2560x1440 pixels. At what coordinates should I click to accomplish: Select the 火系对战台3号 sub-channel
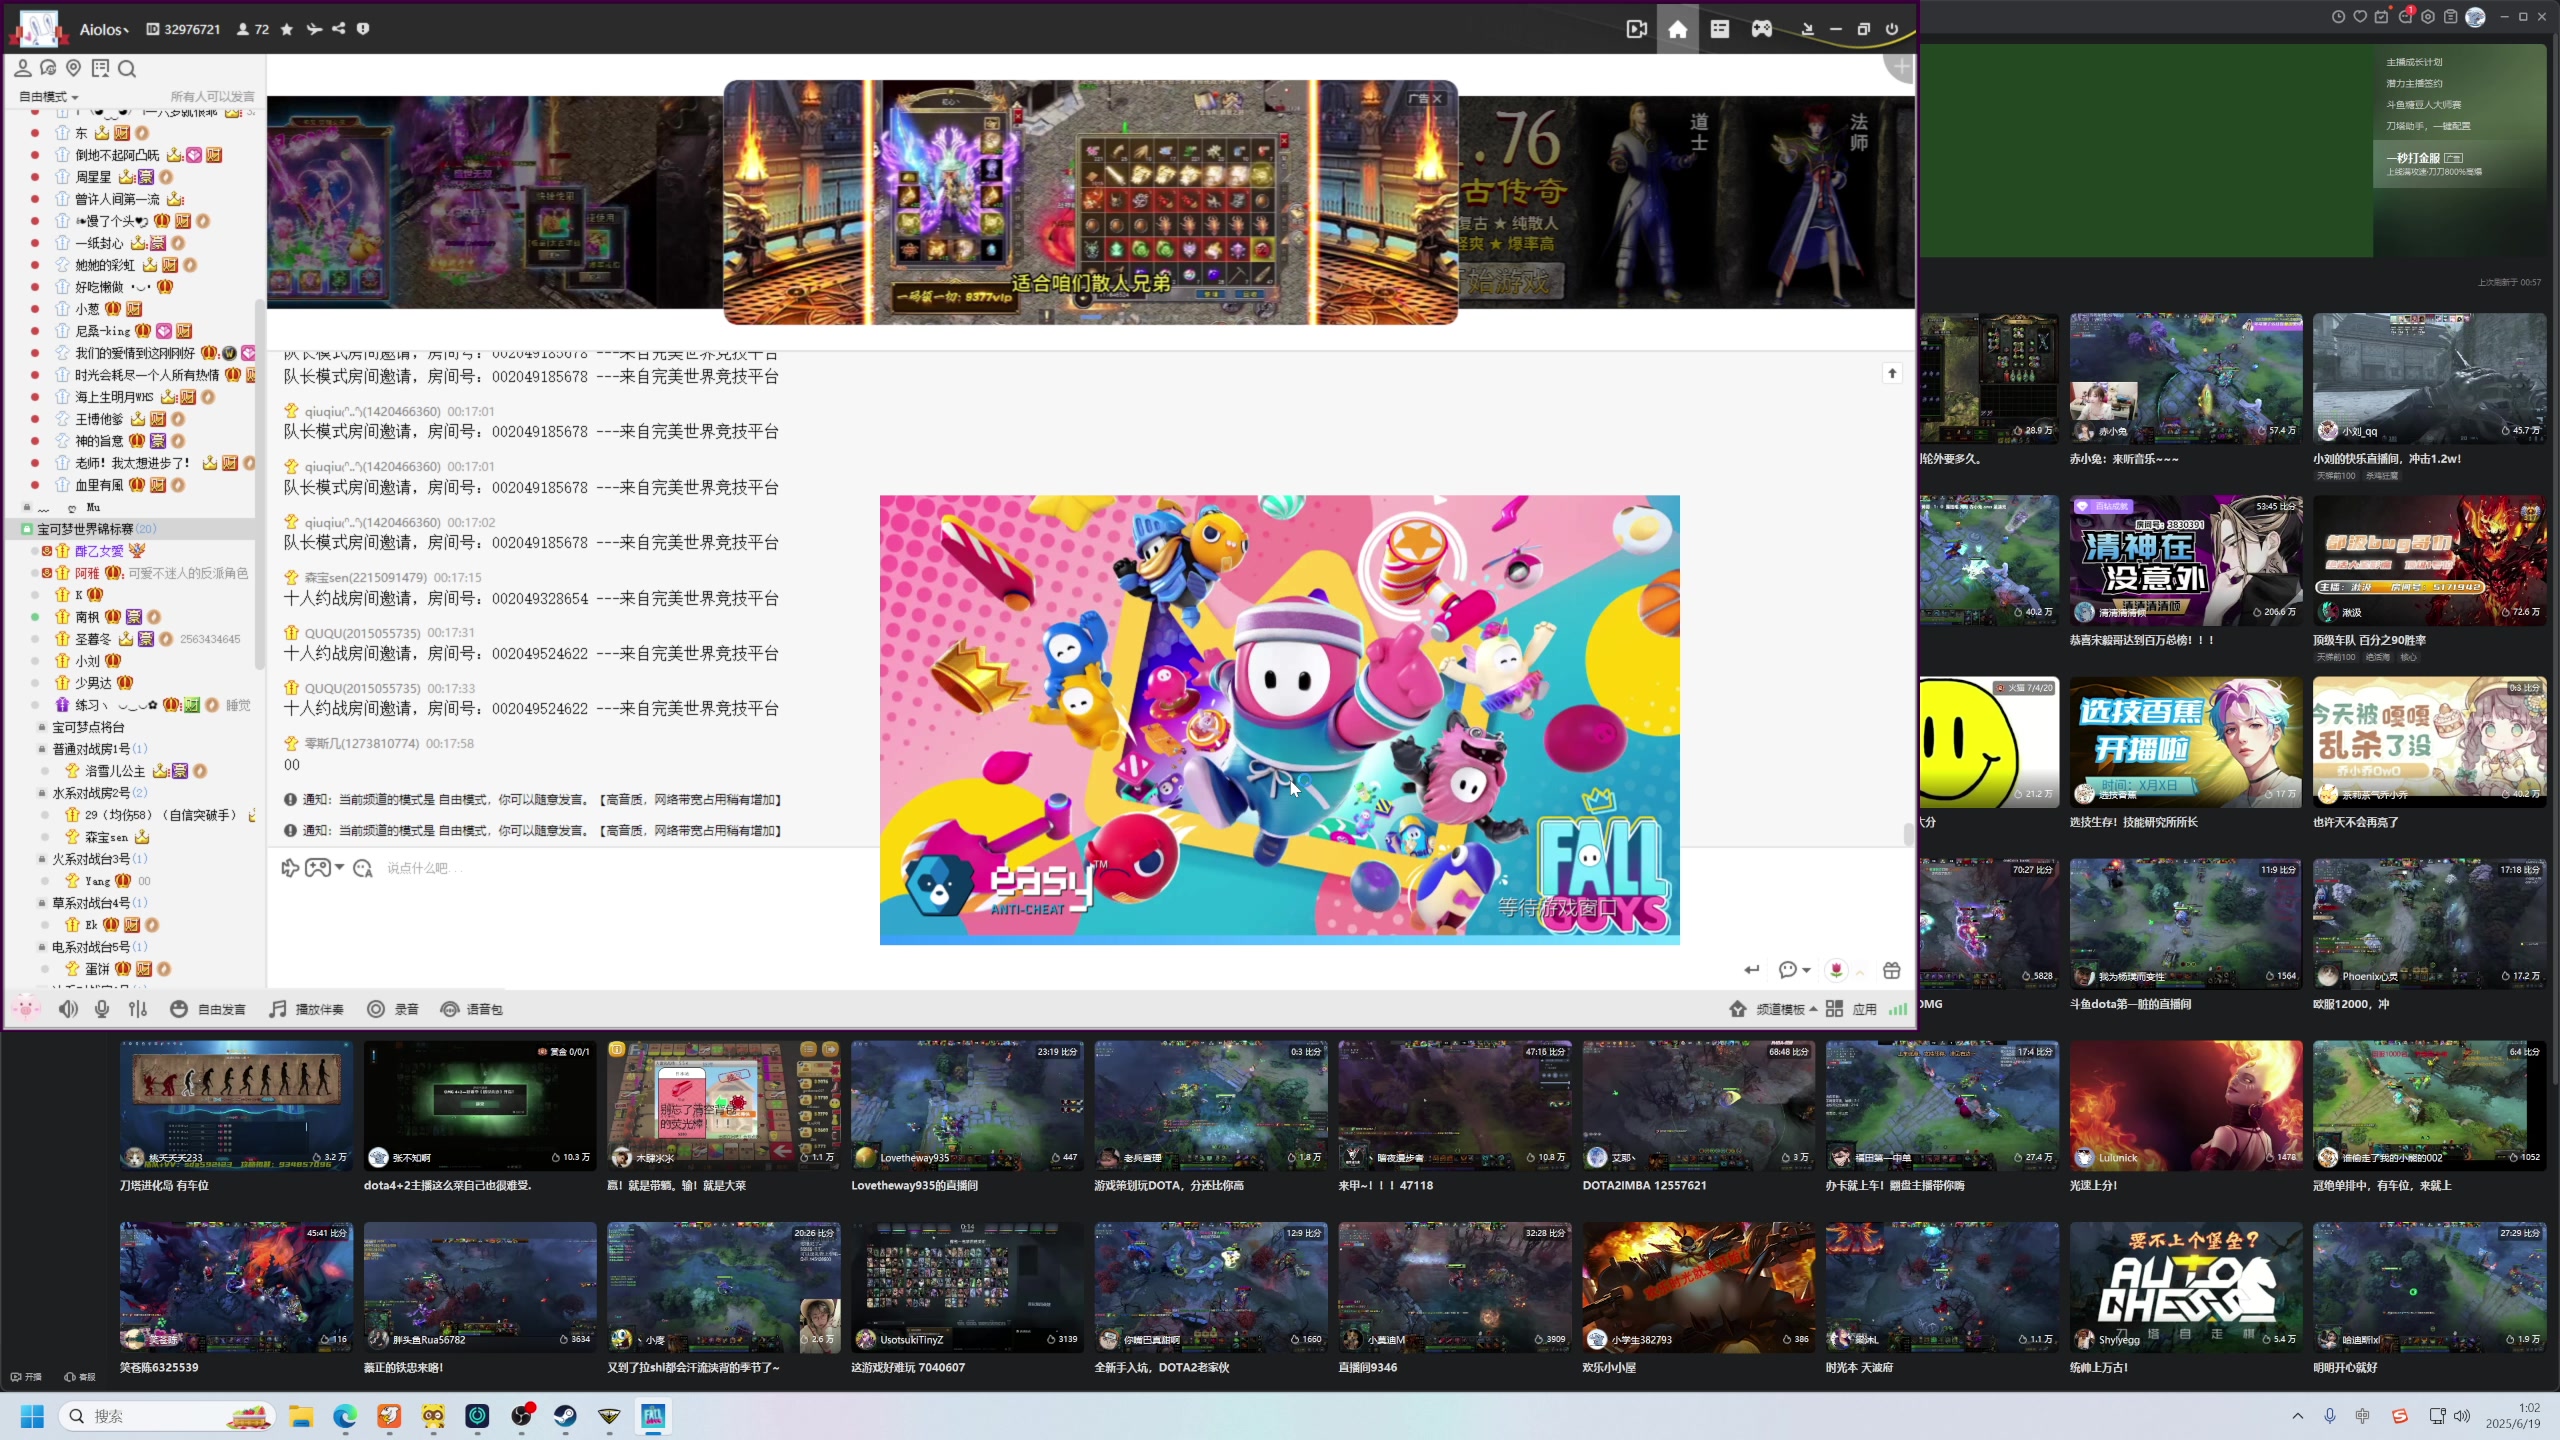pyautogui.click(x=91, y=859)
